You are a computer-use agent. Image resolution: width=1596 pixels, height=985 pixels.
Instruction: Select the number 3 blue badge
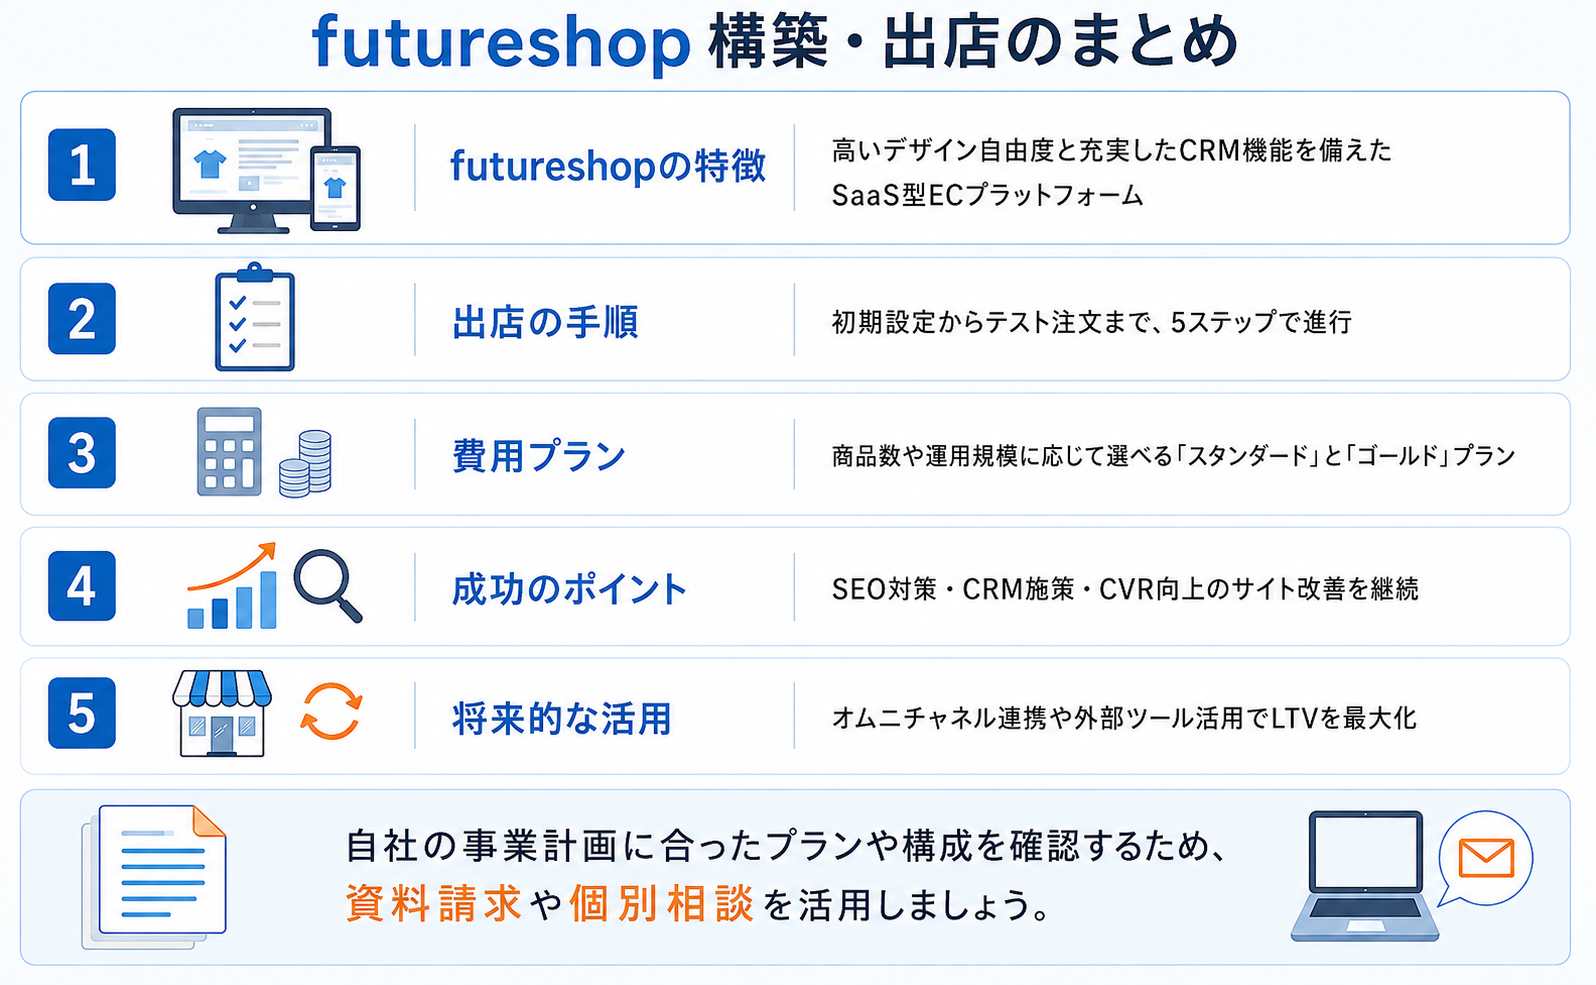(82, 453)
